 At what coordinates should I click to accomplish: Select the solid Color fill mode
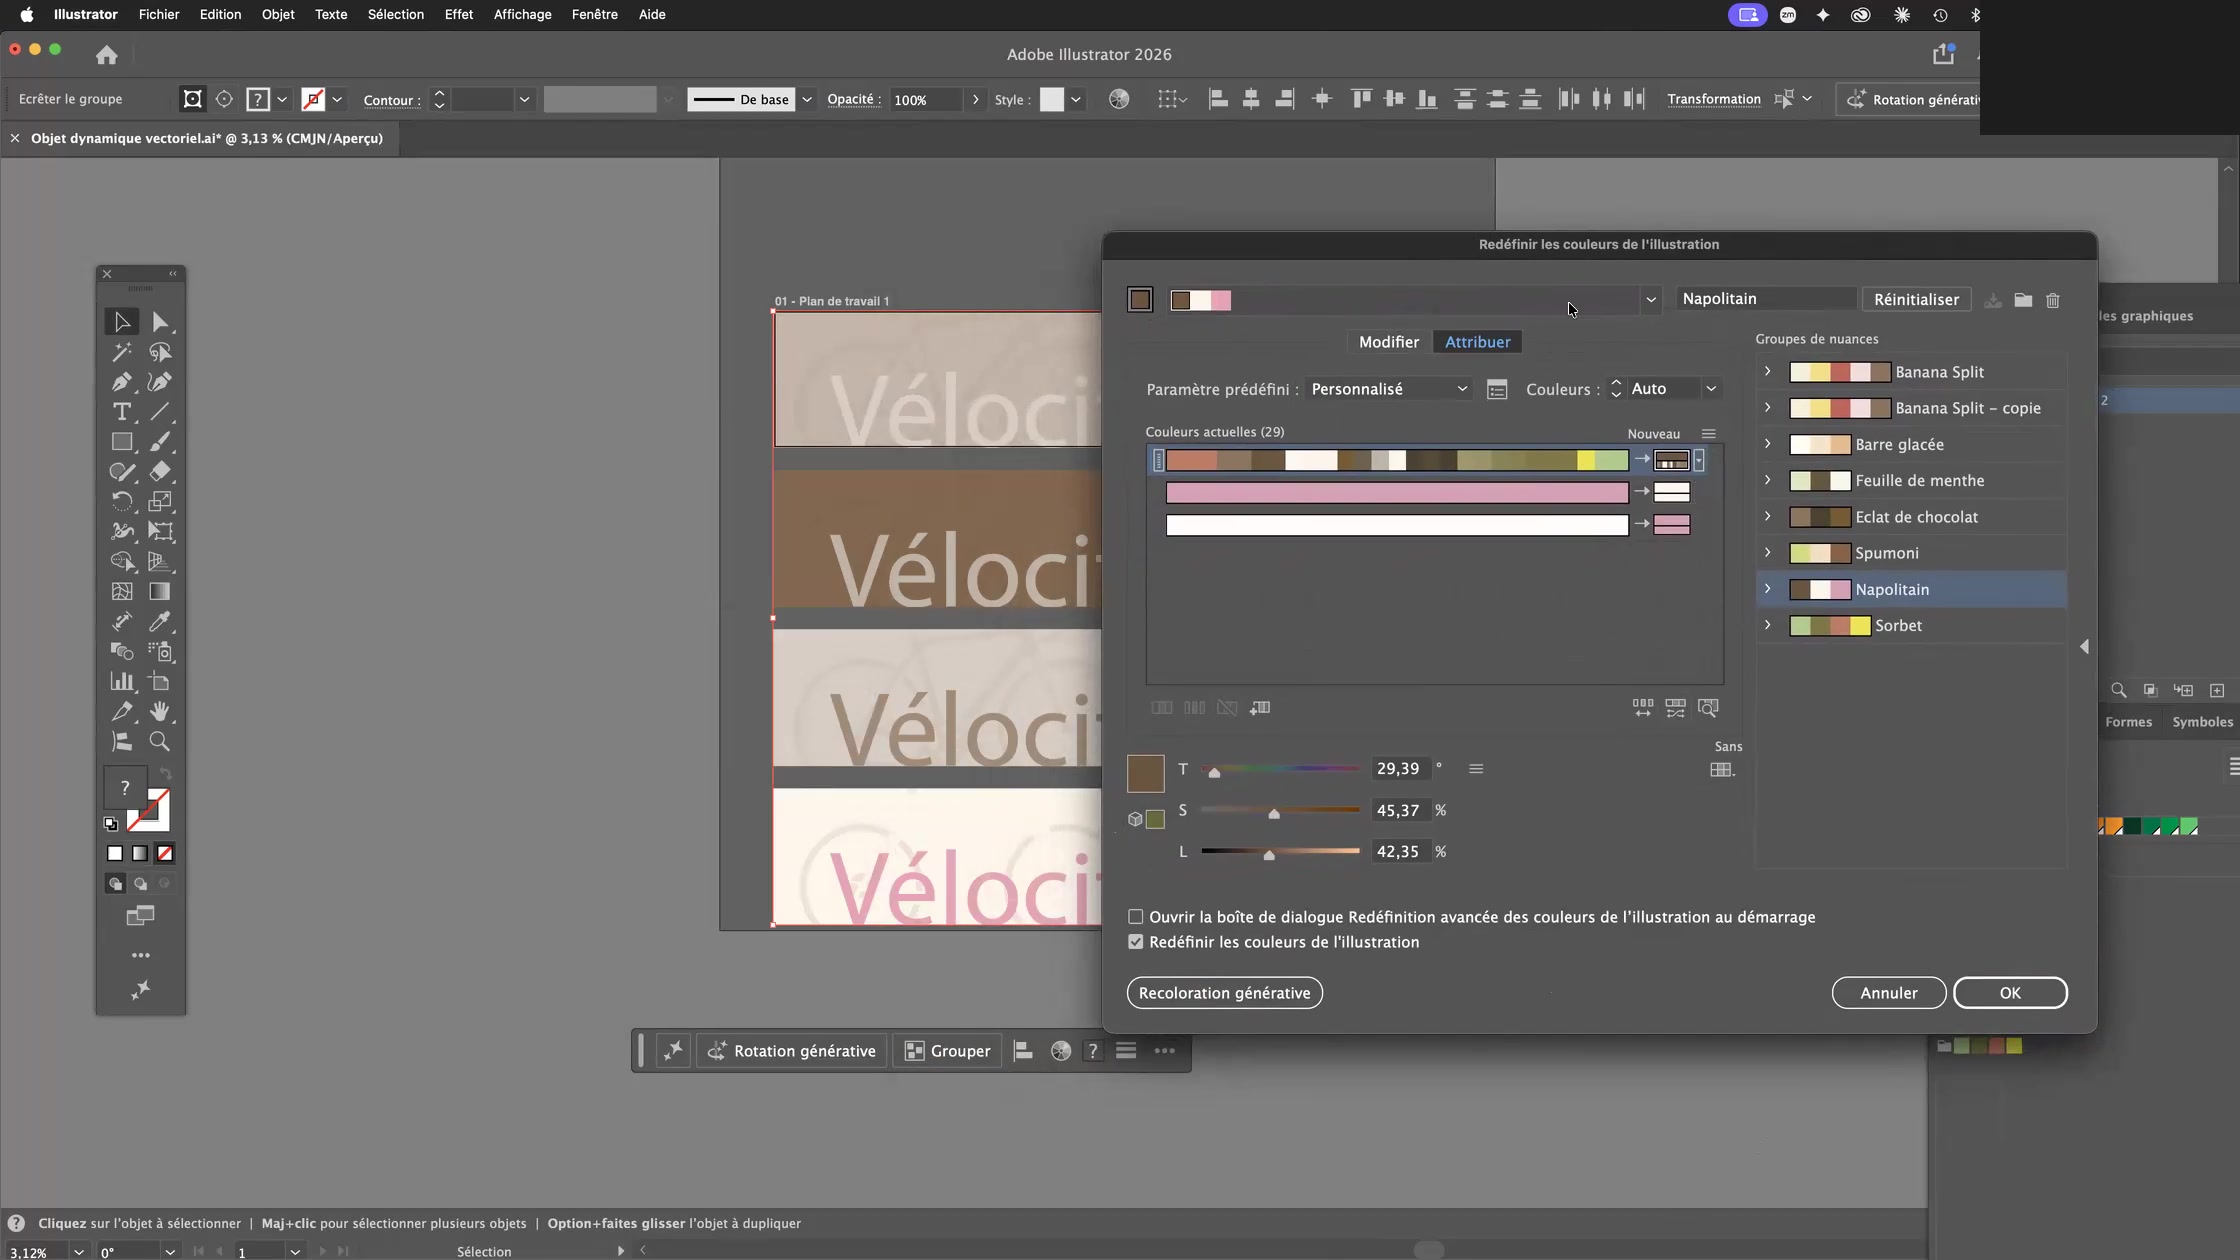[115, 854]
